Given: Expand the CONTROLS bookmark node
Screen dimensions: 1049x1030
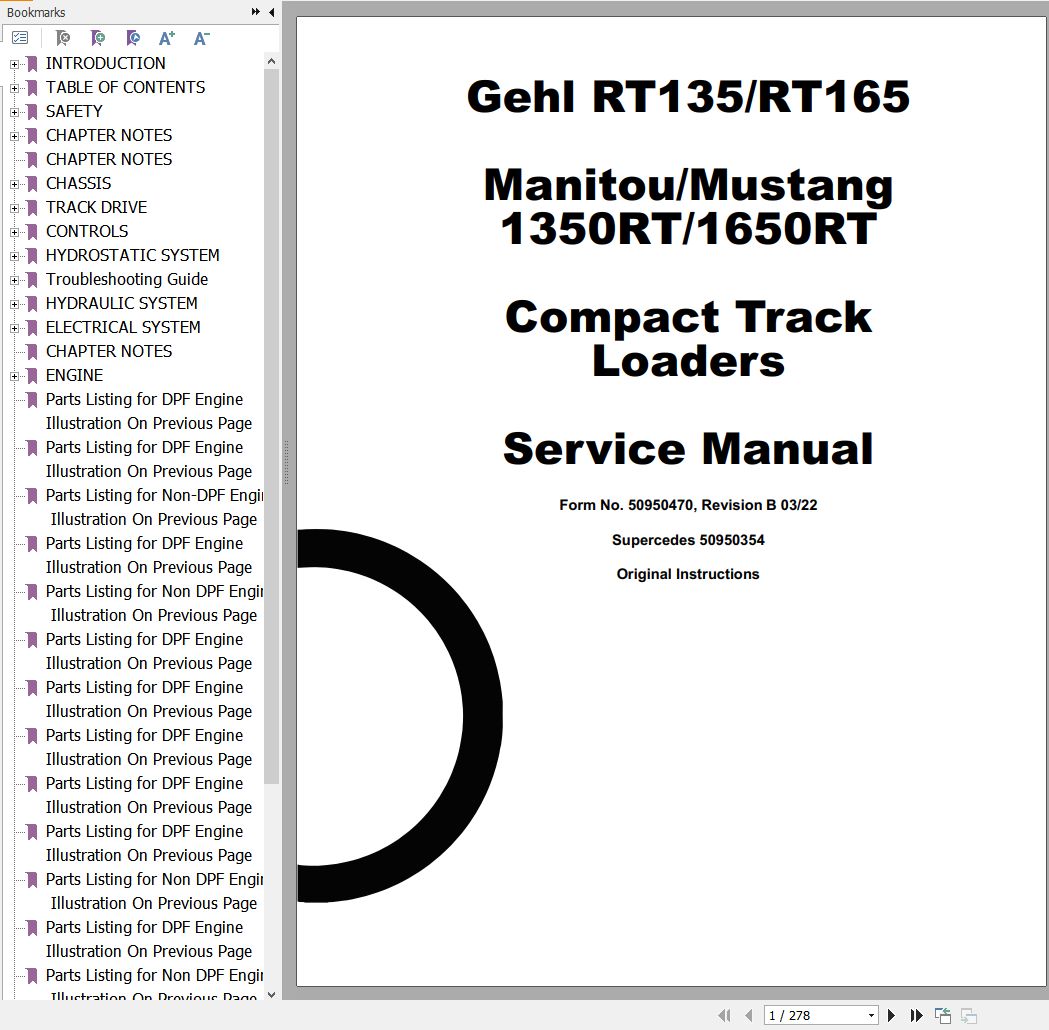Looking at the screenshot, I should pyautogui.click(x=14, y=232).
